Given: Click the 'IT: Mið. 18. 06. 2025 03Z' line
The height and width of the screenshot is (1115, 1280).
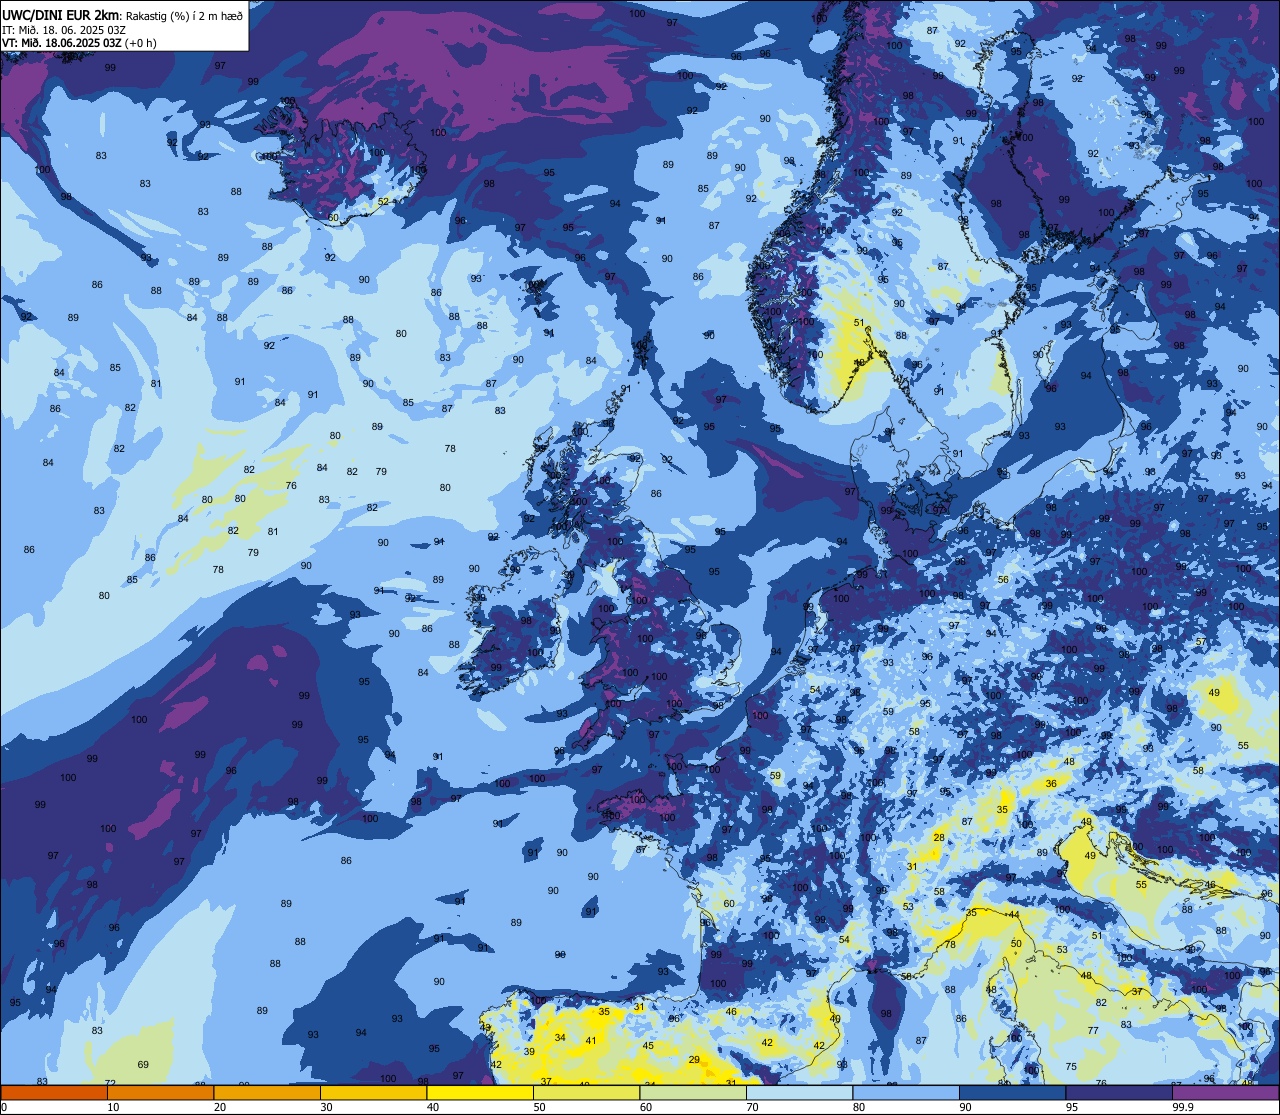Looking at the screenshot, I should [64, 29].
